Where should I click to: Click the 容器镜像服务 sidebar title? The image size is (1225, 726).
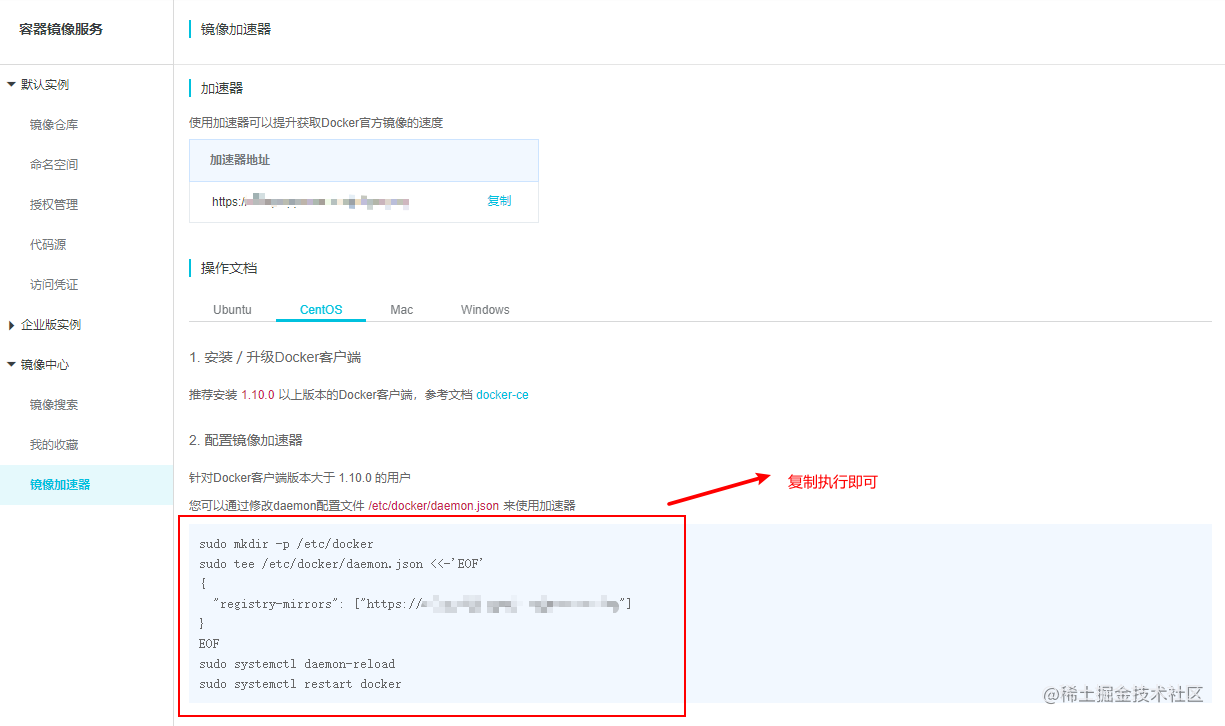61,29
